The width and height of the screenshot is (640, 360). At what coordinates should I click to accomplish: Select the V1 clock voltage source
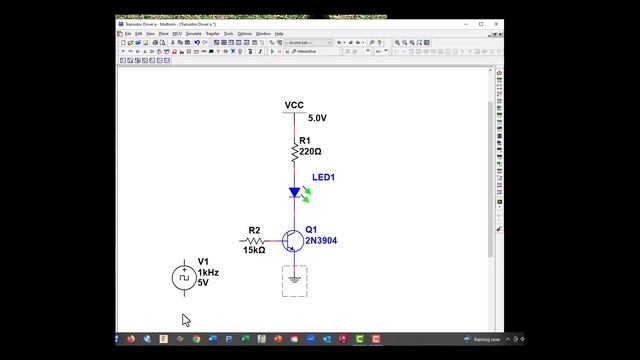184,278
